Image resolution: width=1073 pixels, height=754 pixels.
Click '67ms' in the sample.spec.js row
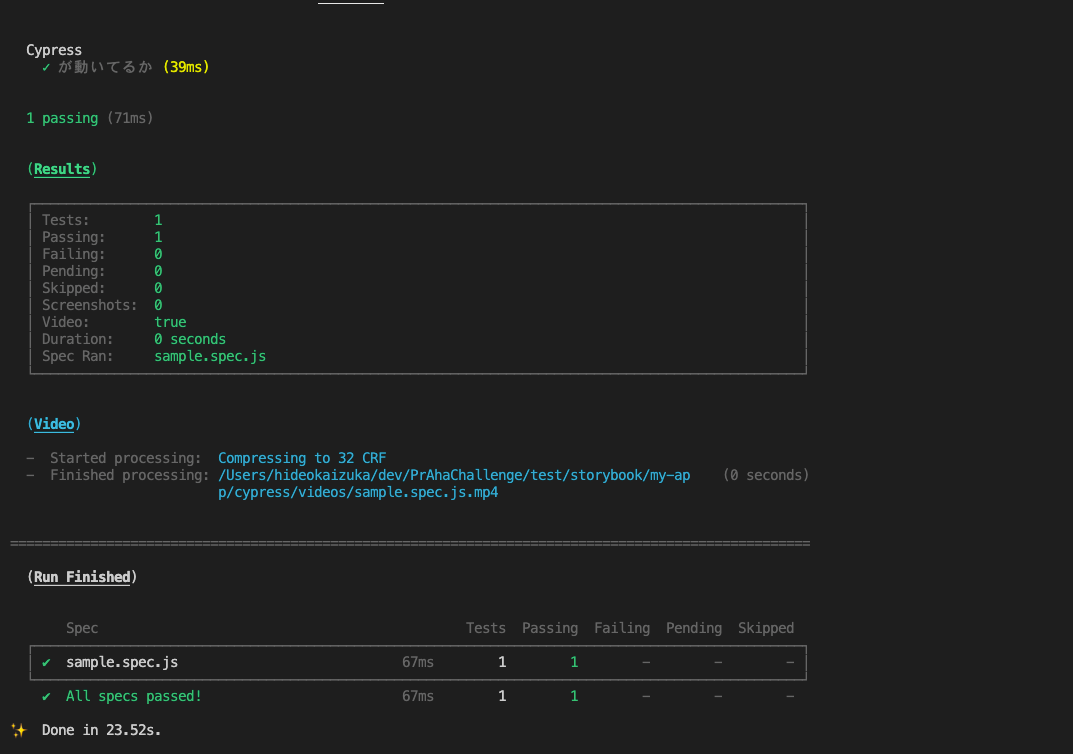click(x=418, y=662)
